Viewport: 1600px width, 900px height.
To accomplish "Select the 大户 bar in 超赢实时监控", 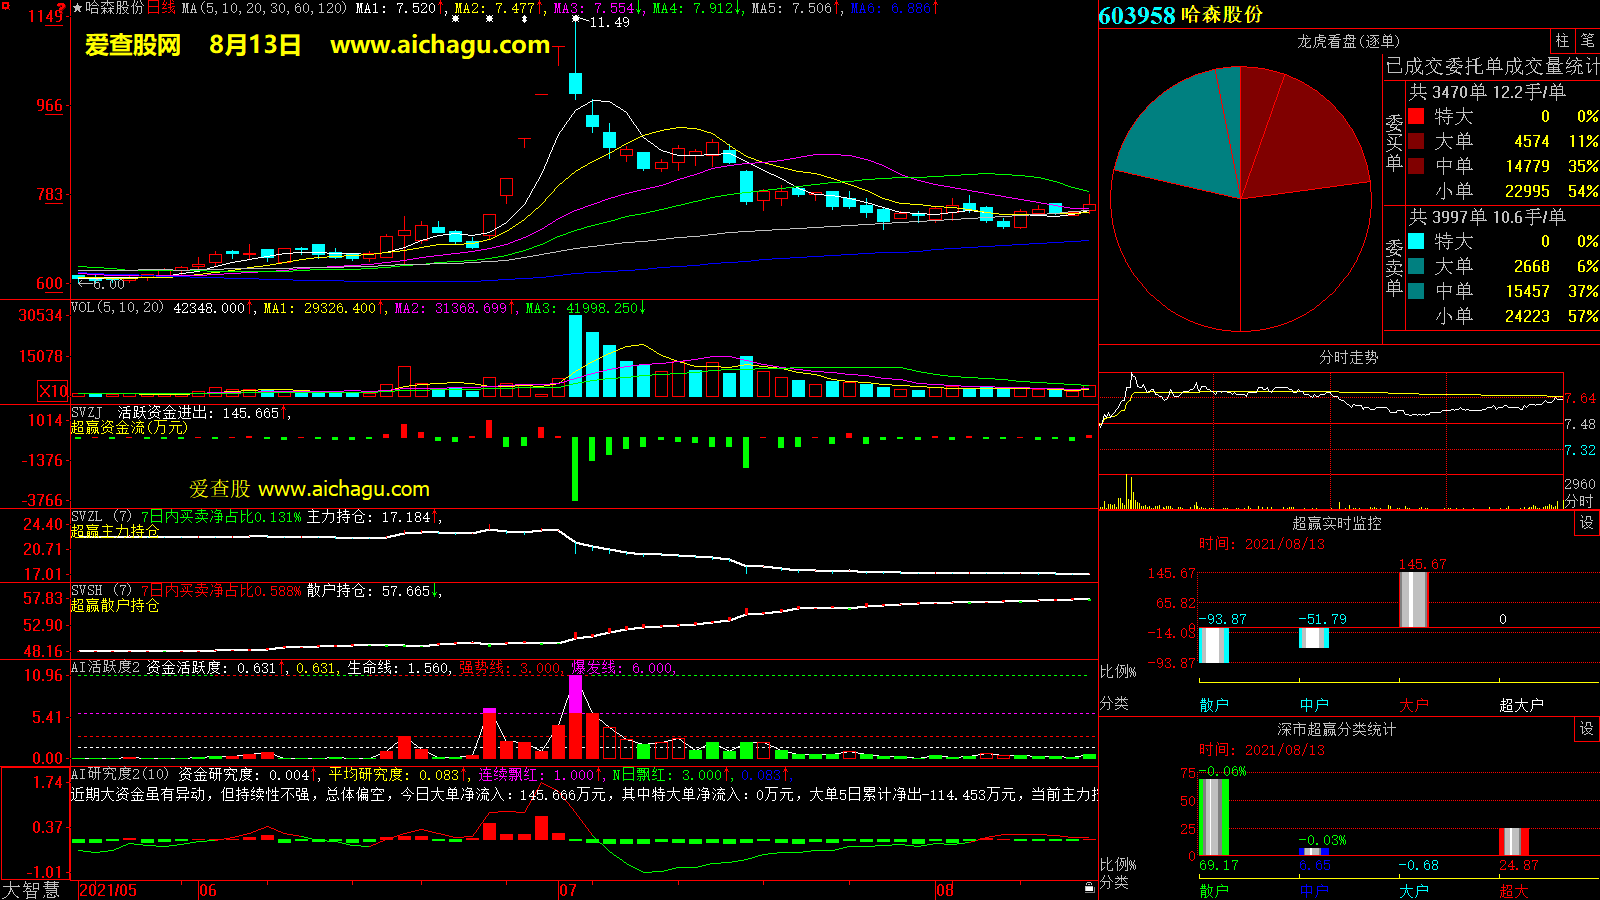I will [1413, 600].
